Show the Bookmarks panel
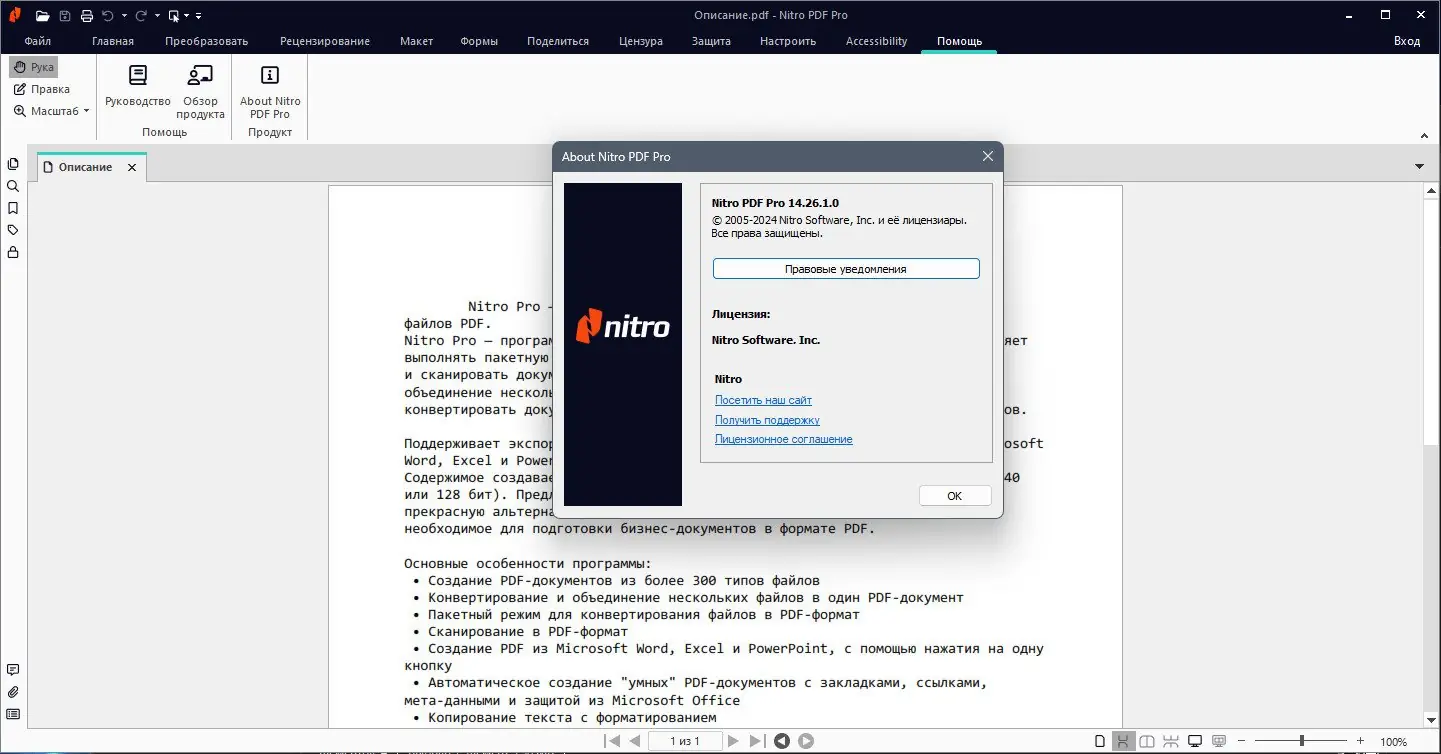Screen dimensions: 1441x754 click(13, 208)
